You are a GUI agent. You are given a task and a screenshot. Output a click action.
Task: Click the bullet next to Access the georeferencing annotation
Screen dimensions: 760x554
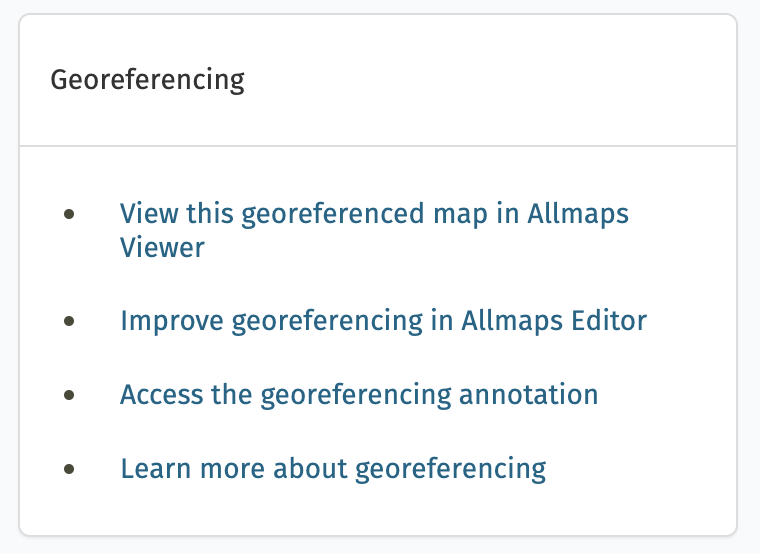(x=69, y=394)
